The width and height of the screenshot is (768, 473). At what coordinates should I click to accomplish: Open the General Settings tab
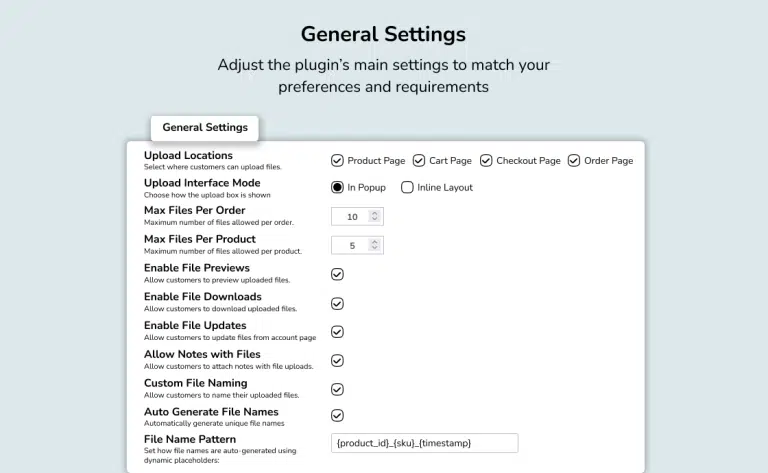[205, 128]
